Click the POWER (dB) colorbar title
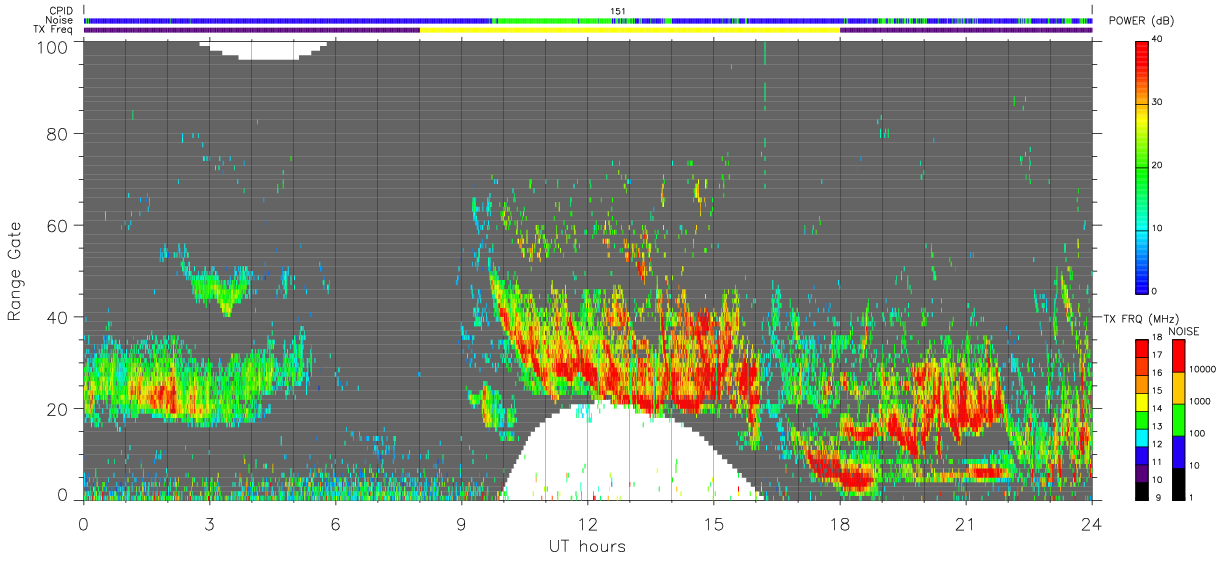 point(1142,21)
